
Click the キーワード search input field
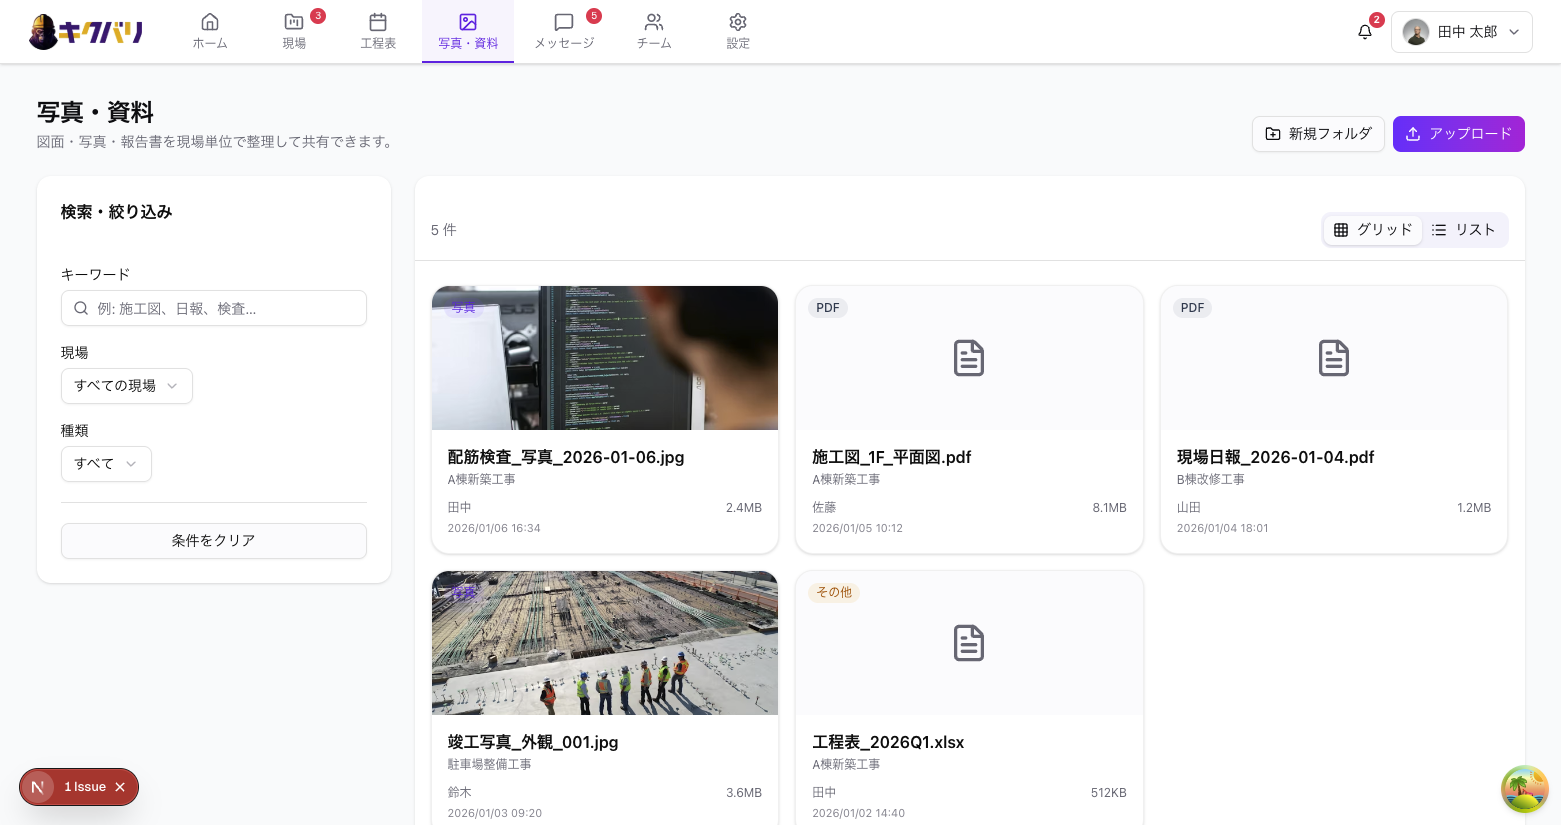214,309
